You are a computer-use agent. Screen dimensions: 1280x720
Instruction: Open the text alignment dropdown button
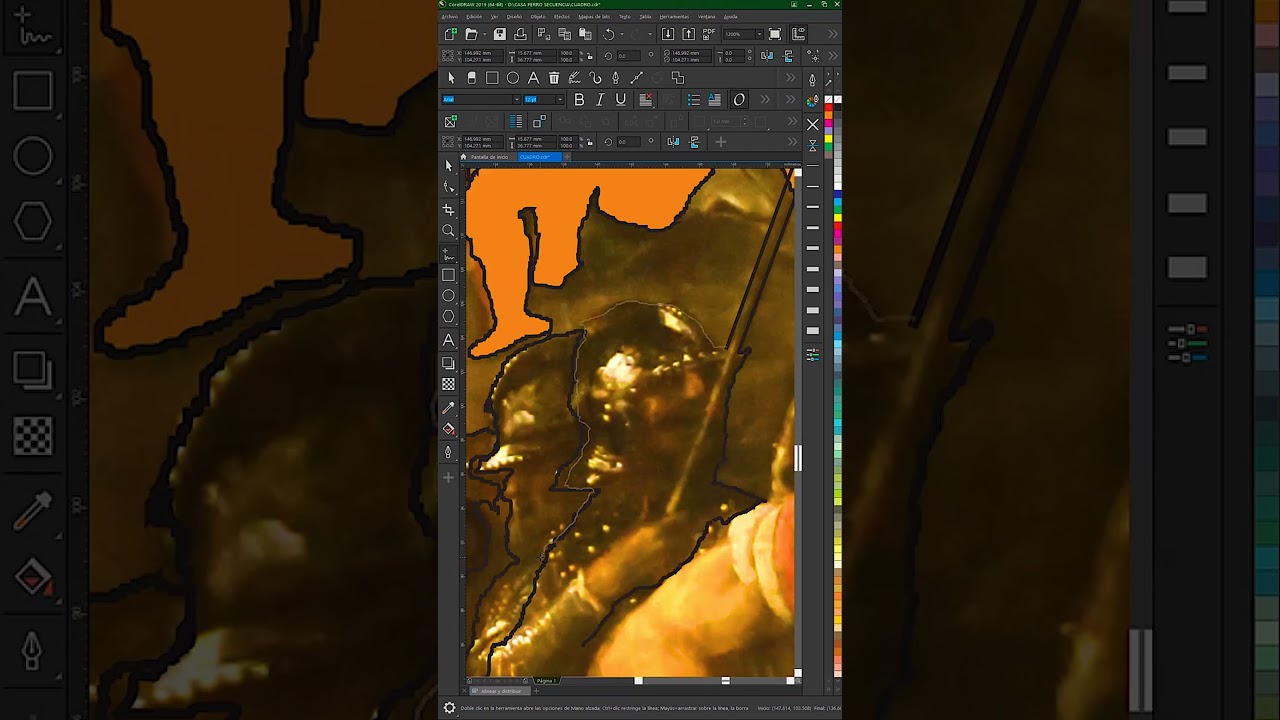click(646, 99)
